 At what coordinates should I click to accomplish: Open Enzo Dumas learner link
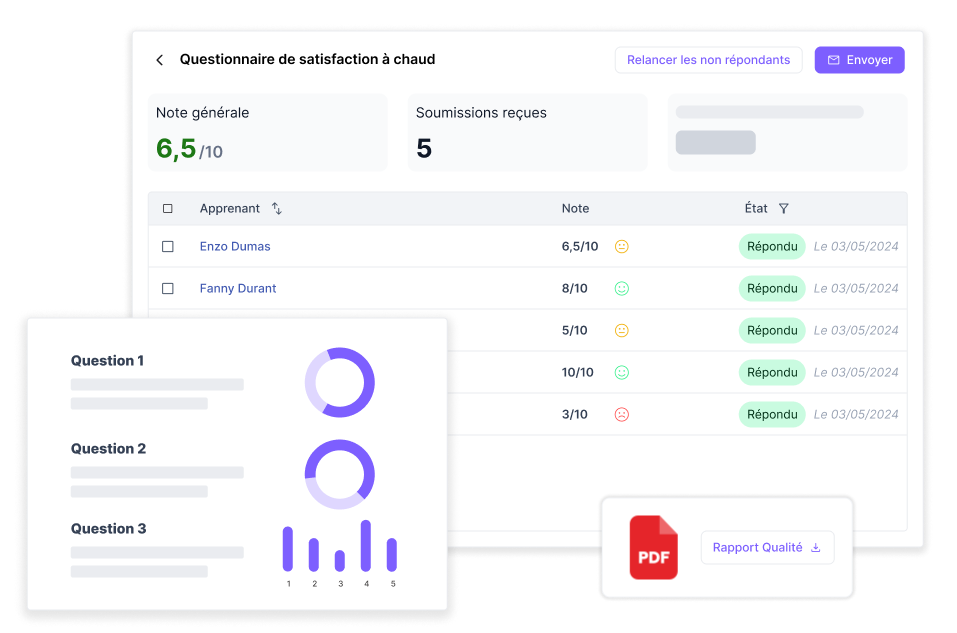click(235, 247)
